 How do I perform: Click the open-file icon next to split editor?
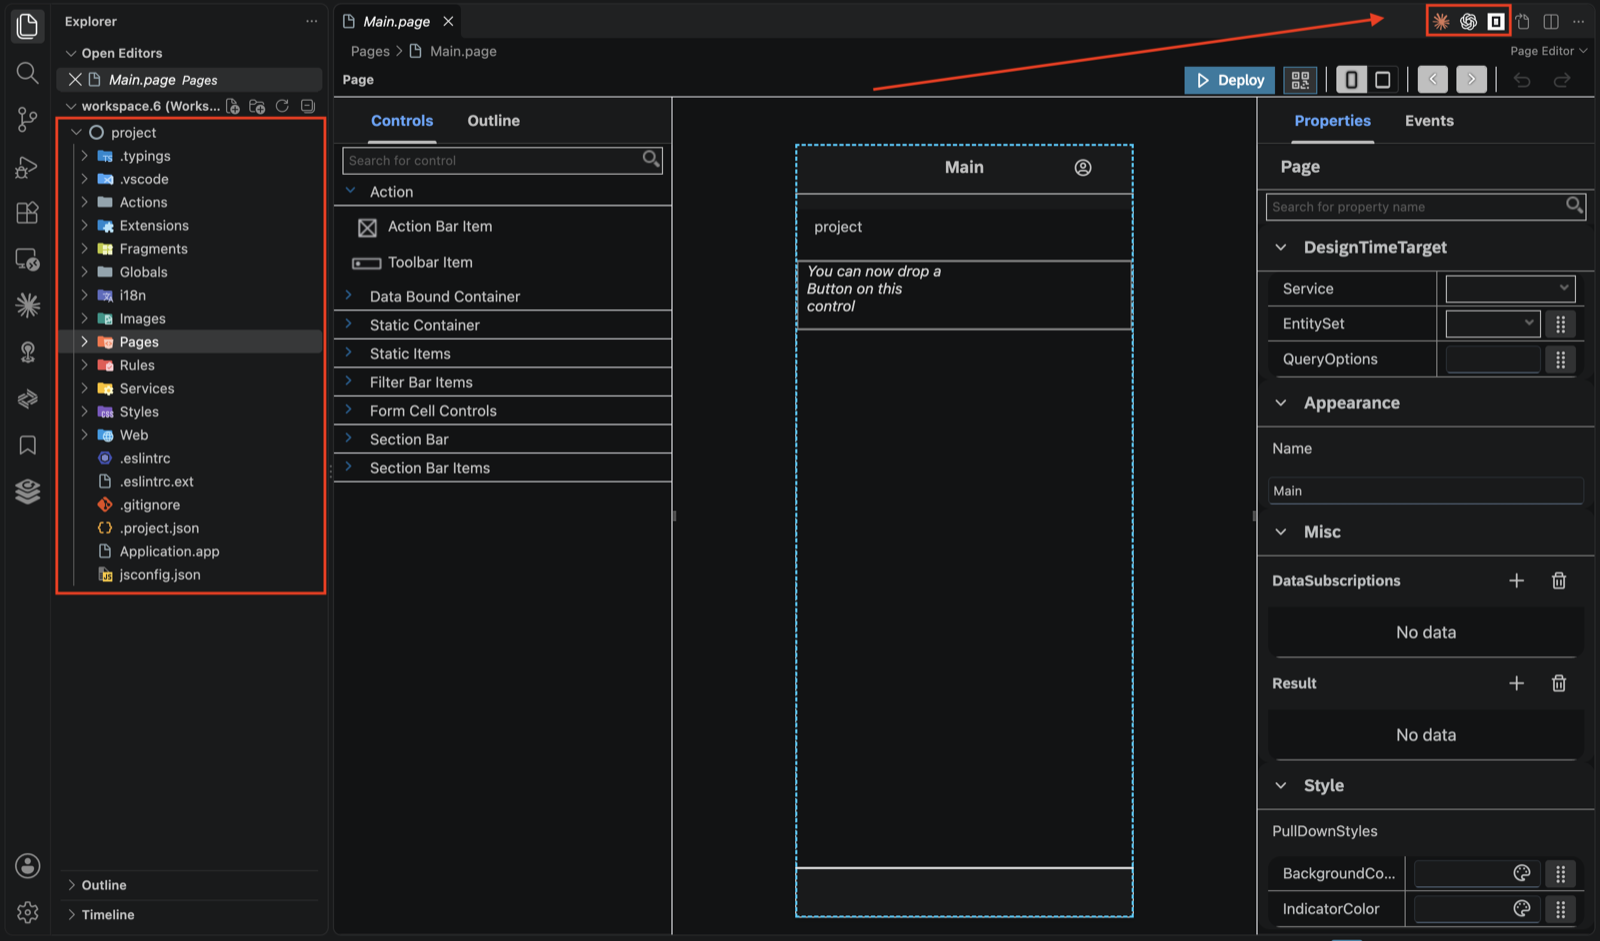tap(1523, 21)
